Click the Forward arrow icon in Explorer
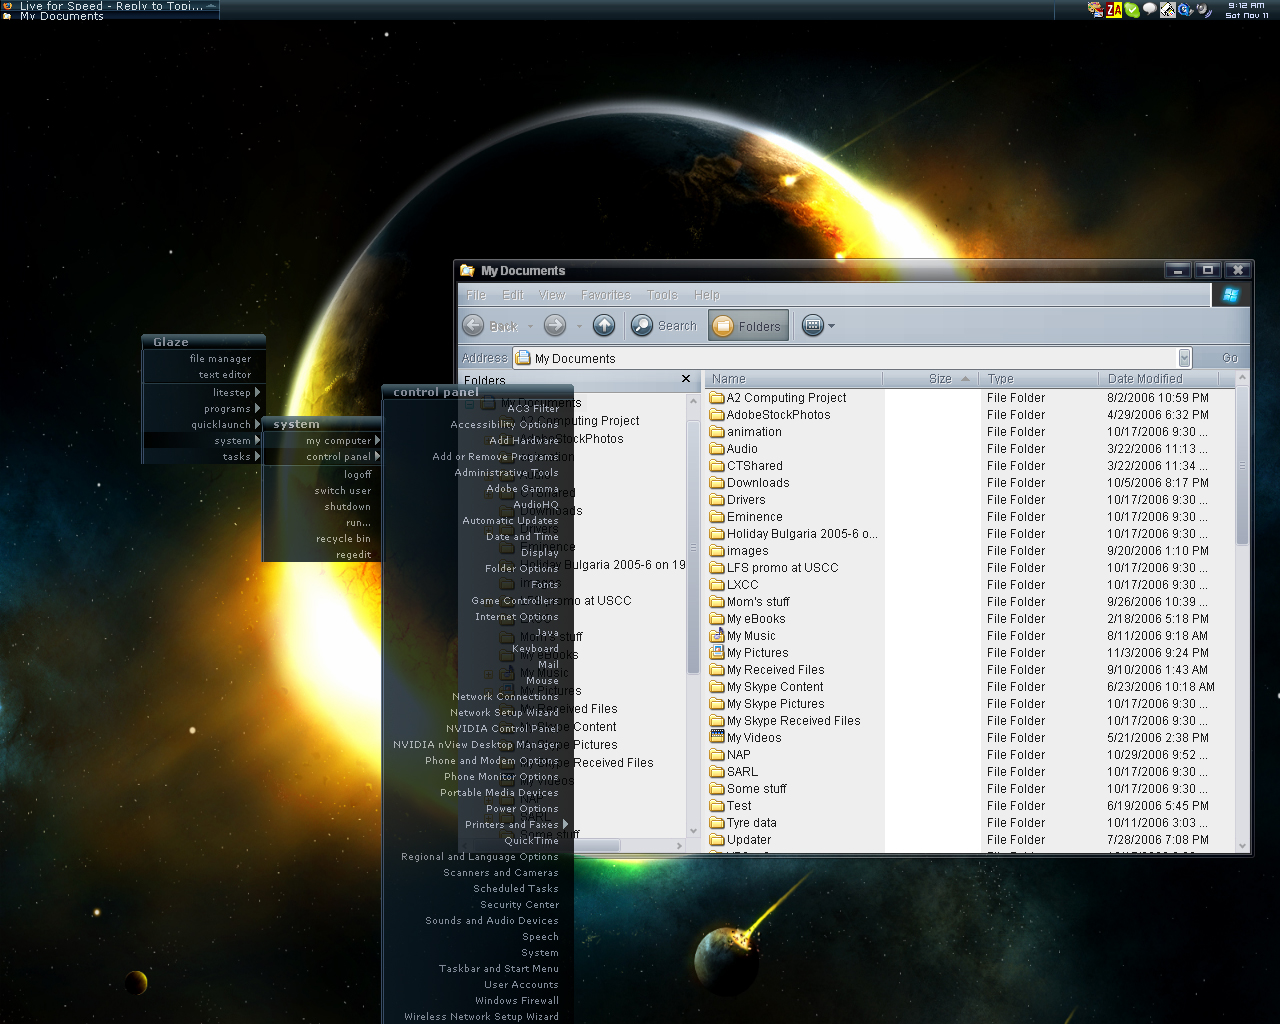The width and height of the screenshot is (1280, 1024). click(555, 325)
